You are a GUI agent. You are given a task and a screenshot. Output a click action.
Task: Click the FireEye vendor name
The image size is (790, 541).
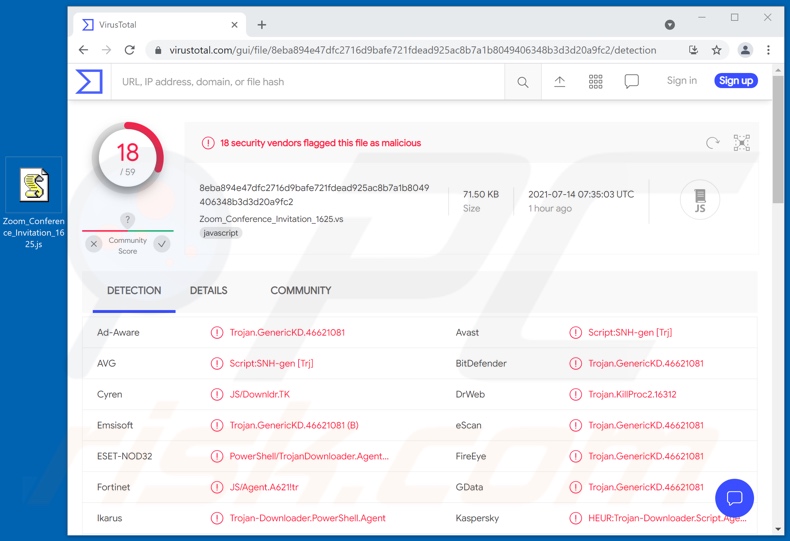pyautogui.click(x=471, y=456)
